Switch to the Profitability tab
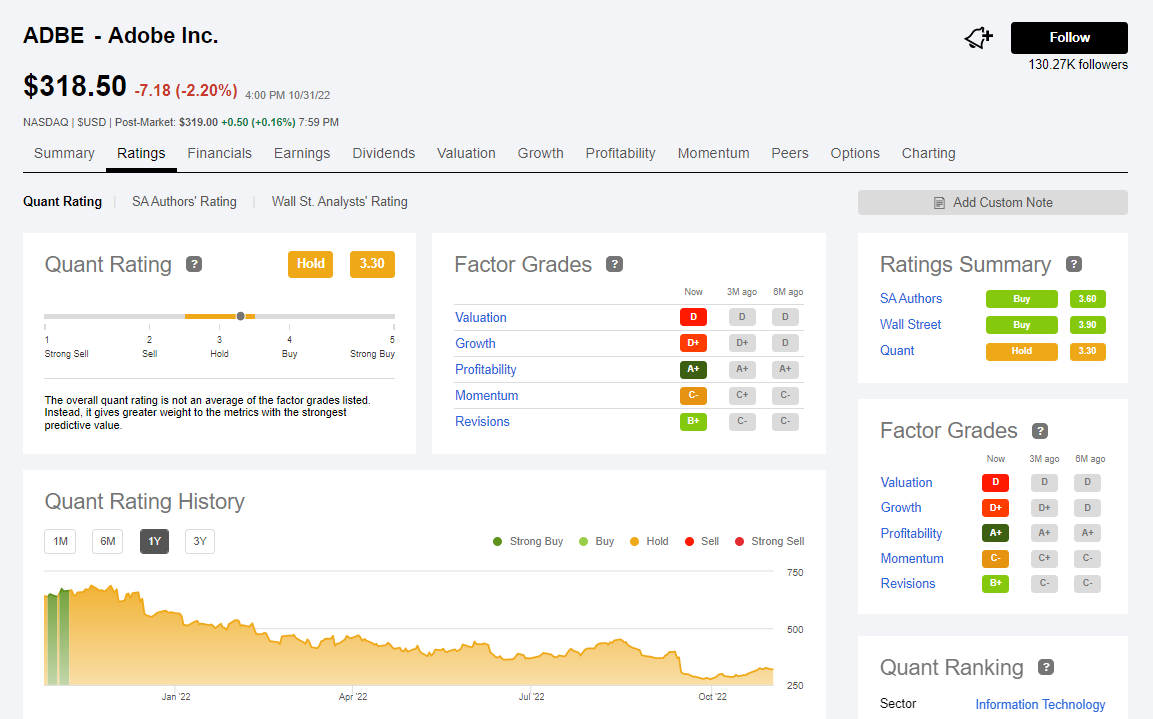This screenshot has width=1153, height=719. tap(620, 153)
